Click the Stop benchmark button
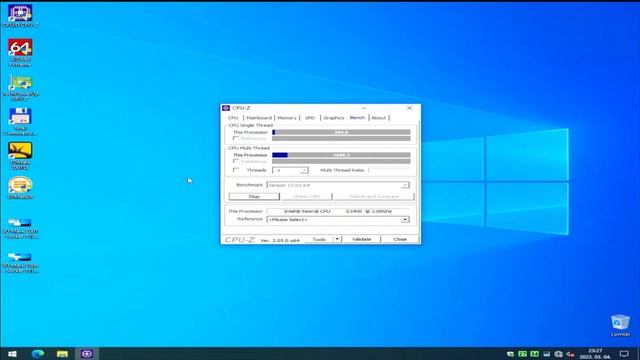 (254, 196)
